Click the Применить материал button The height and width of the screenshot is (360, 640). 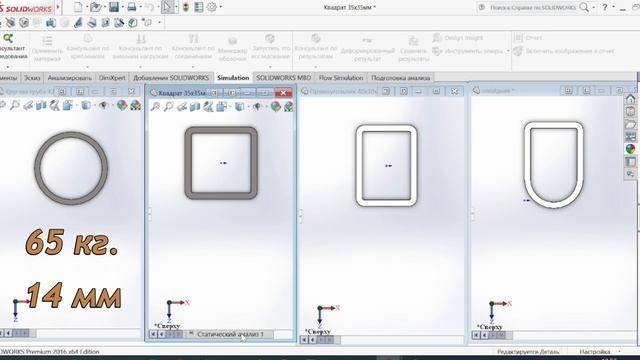click(47, 49)
